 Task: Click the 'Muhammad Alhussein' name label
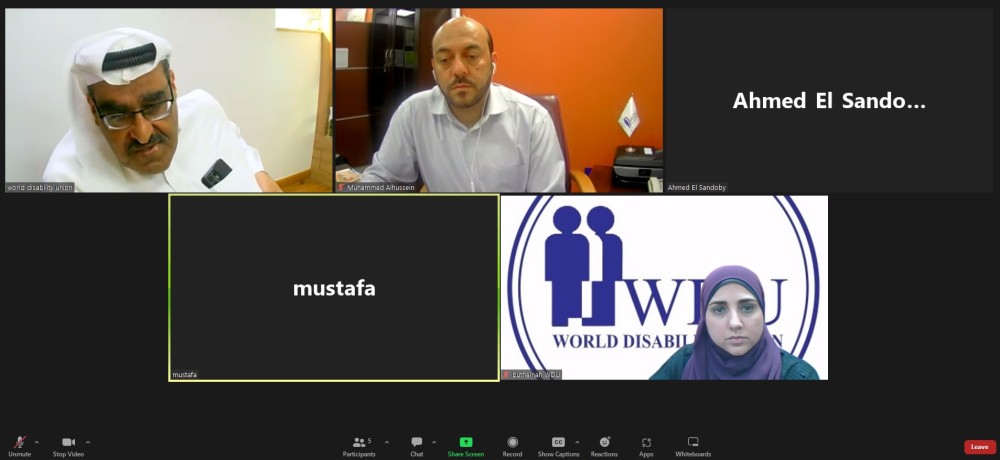(x=381, y=188)
